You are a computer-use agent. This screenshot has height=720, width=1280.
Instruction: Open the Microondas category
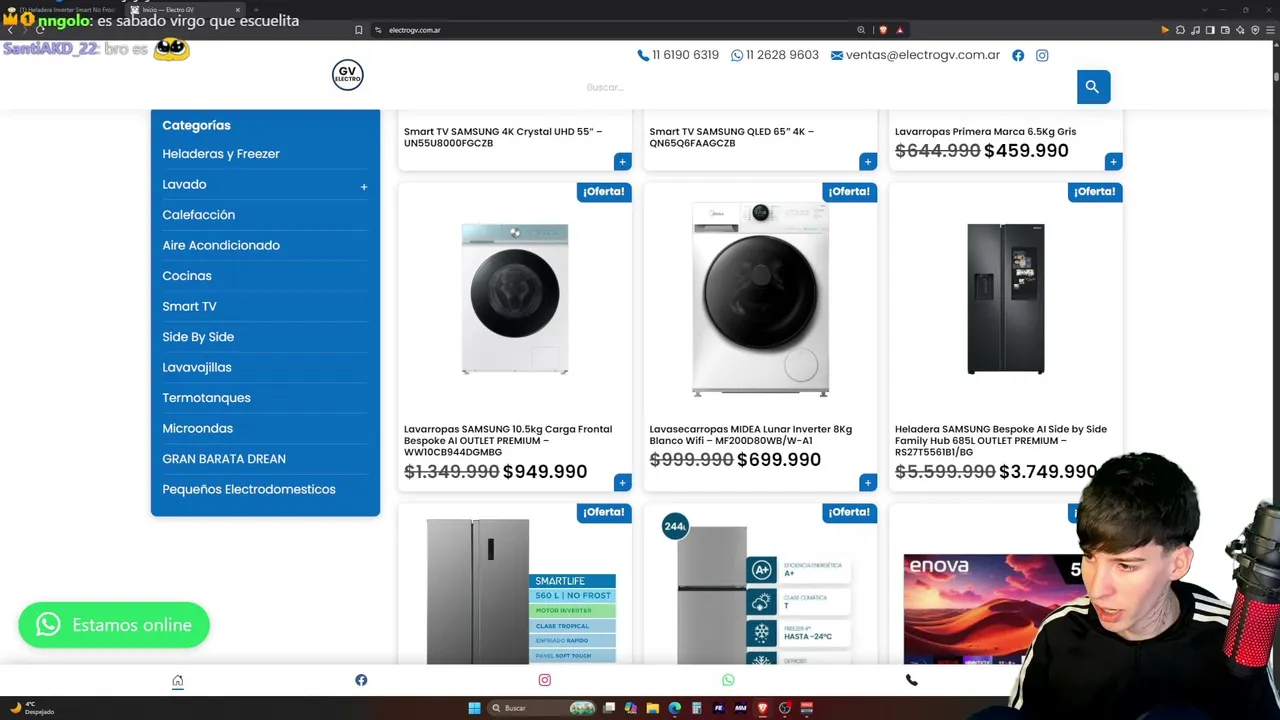(x=197, y=428)
